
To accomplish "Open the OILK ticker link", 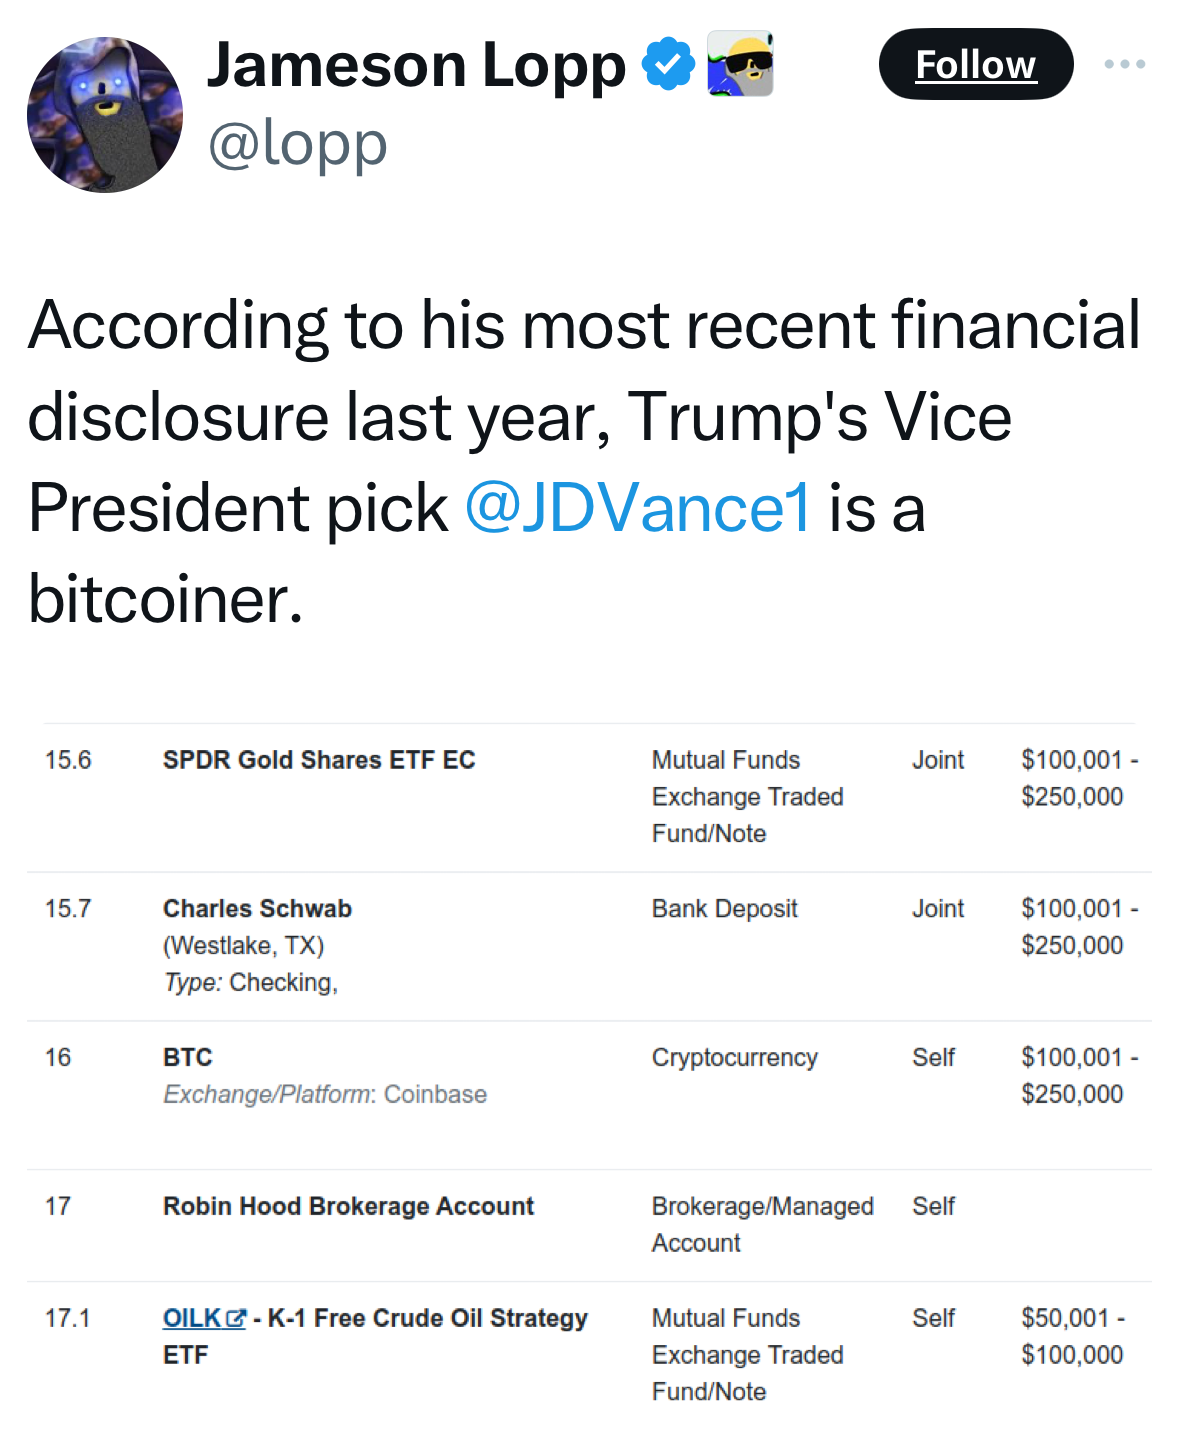I will coord(192,1319).
